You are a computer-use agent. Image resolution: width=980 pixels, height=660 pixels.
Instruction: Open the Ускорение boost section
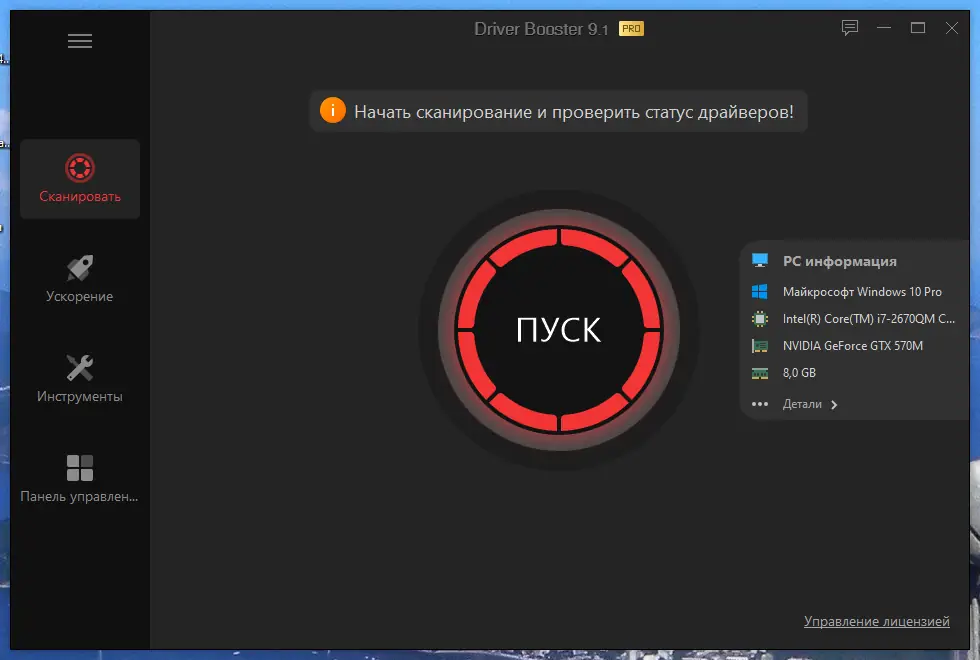pyautogui.click(x=79, y=278)
